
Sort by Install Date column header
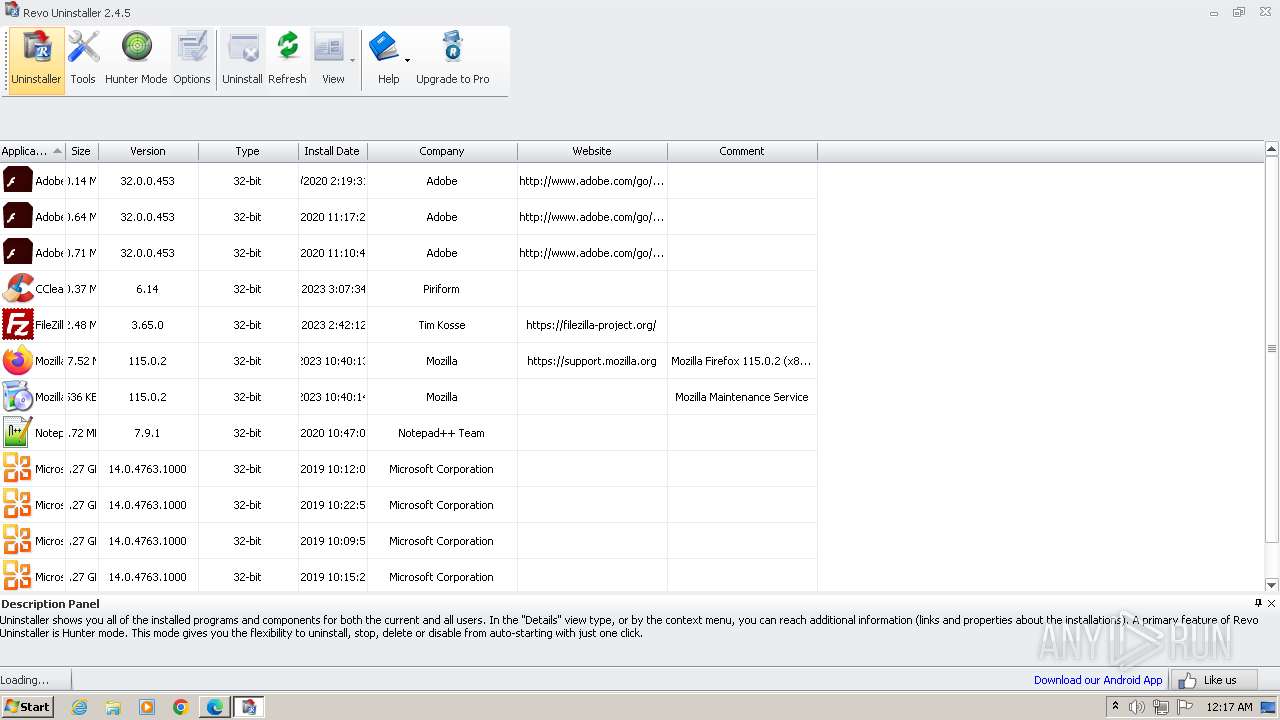[332, 151]
